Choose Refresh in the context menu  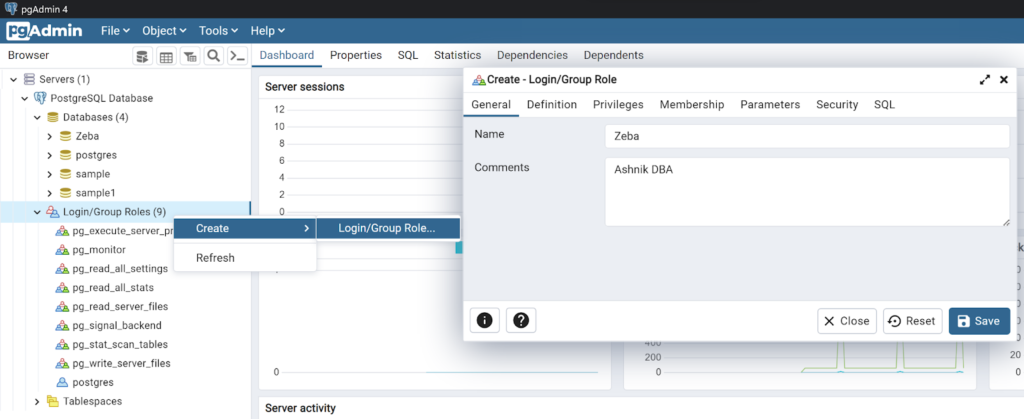pos(245,258)
